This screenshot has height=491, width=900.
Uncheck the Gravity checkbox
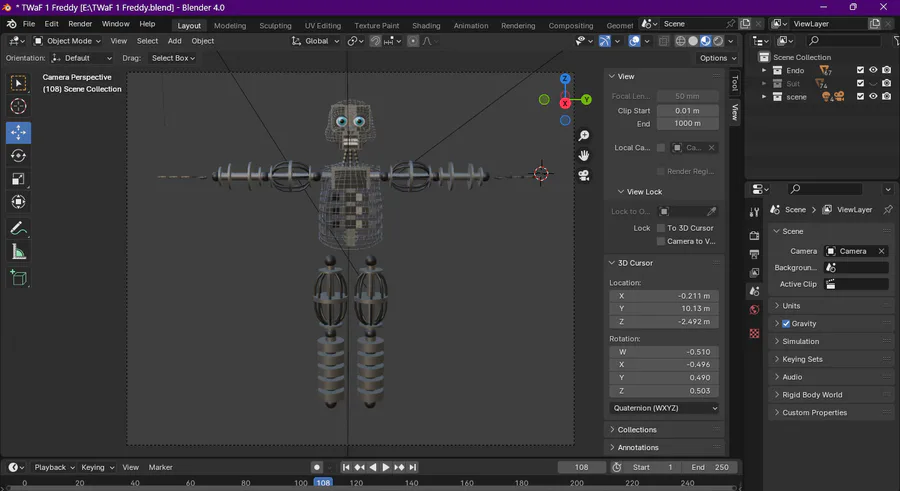(786, 323)
